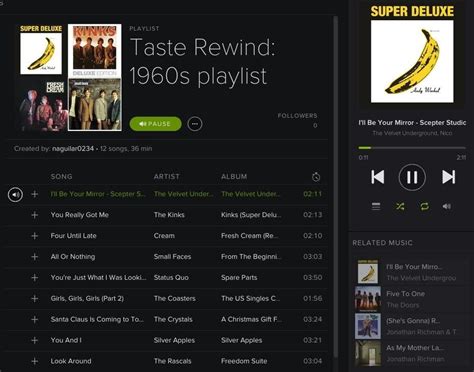Open creator profile naguilar0234

pyautogui.click(x=73, y=149)
